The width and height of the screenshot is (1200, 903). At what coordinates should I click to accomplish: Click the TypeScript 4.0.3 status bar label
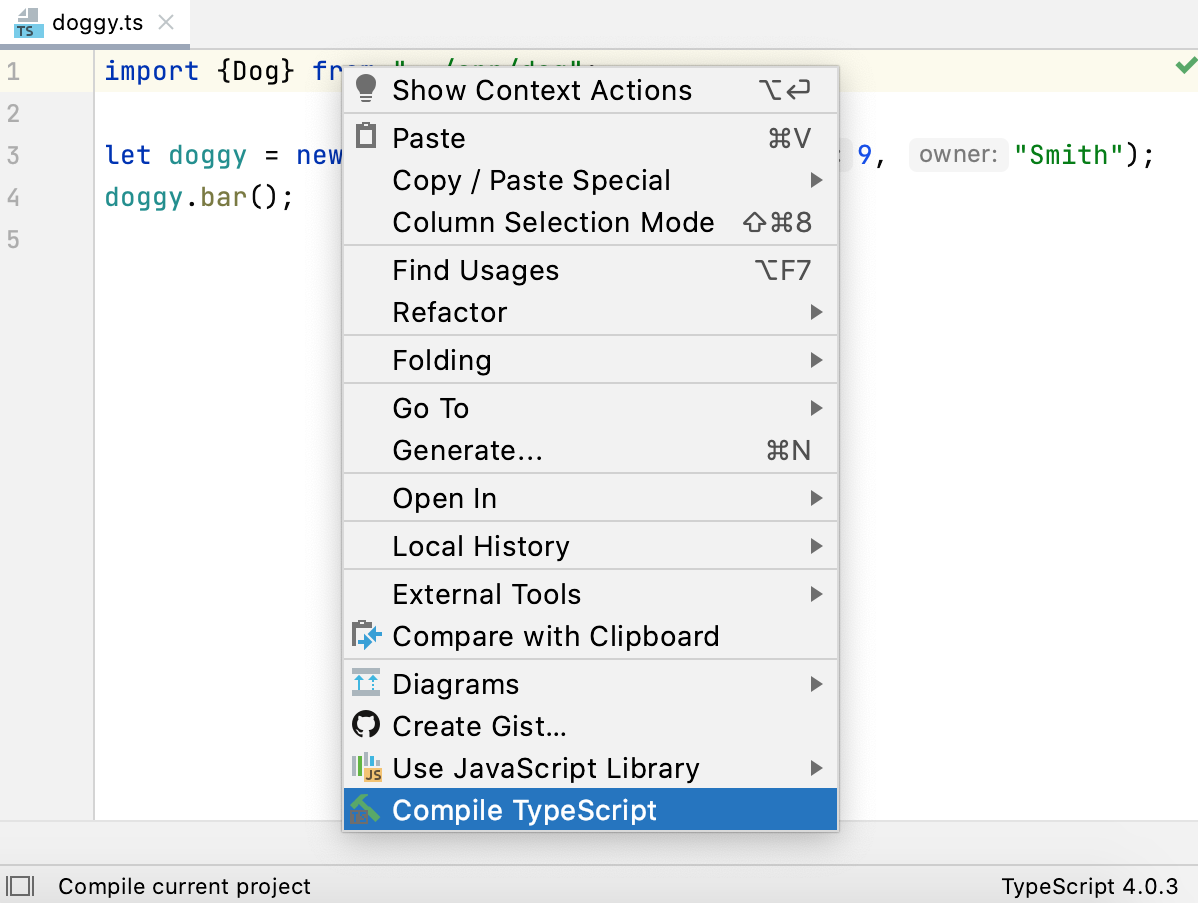coord(1090,886)
